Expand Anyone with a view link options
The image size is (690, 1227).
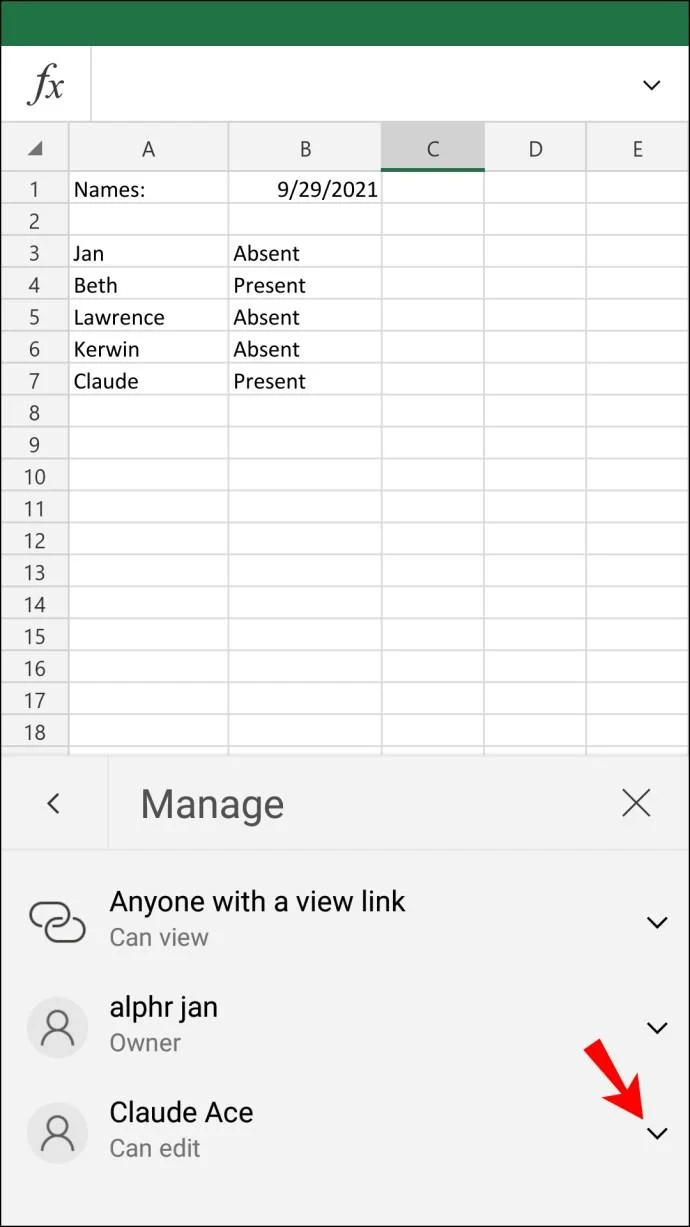[x=657, y=922]
